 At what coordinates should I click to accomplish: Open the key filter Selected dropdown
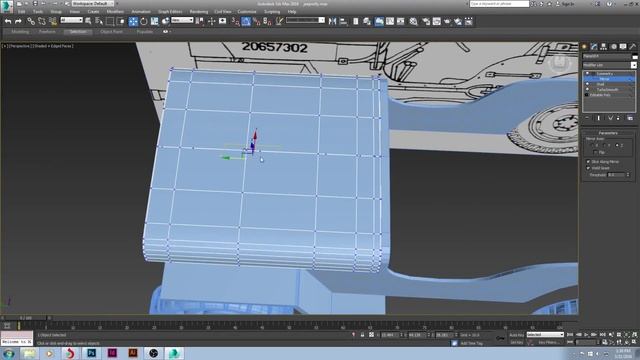(544, 335)
